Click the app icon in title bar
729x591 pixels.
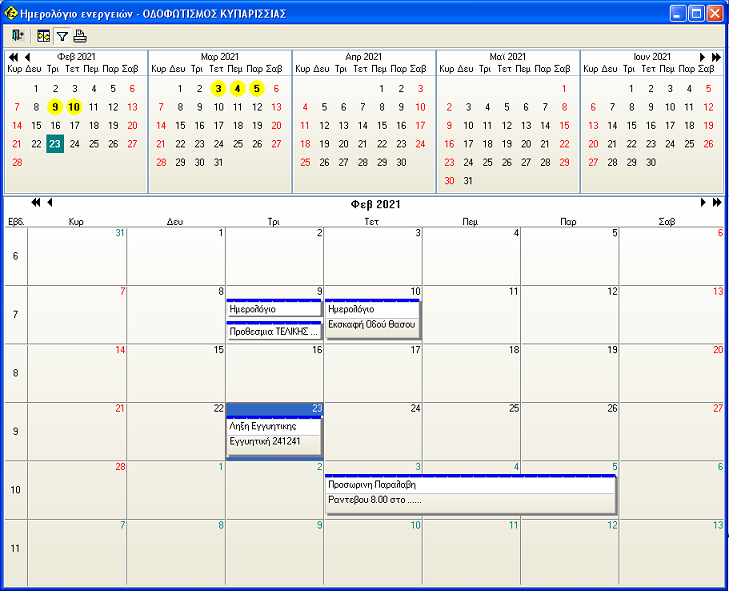coord(11,13)
